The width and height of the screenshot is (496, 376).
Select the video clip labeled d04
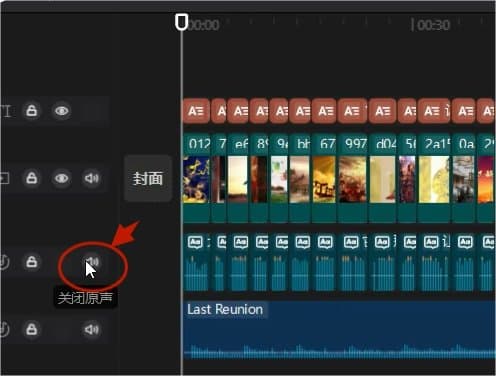(x=383, y=177)
